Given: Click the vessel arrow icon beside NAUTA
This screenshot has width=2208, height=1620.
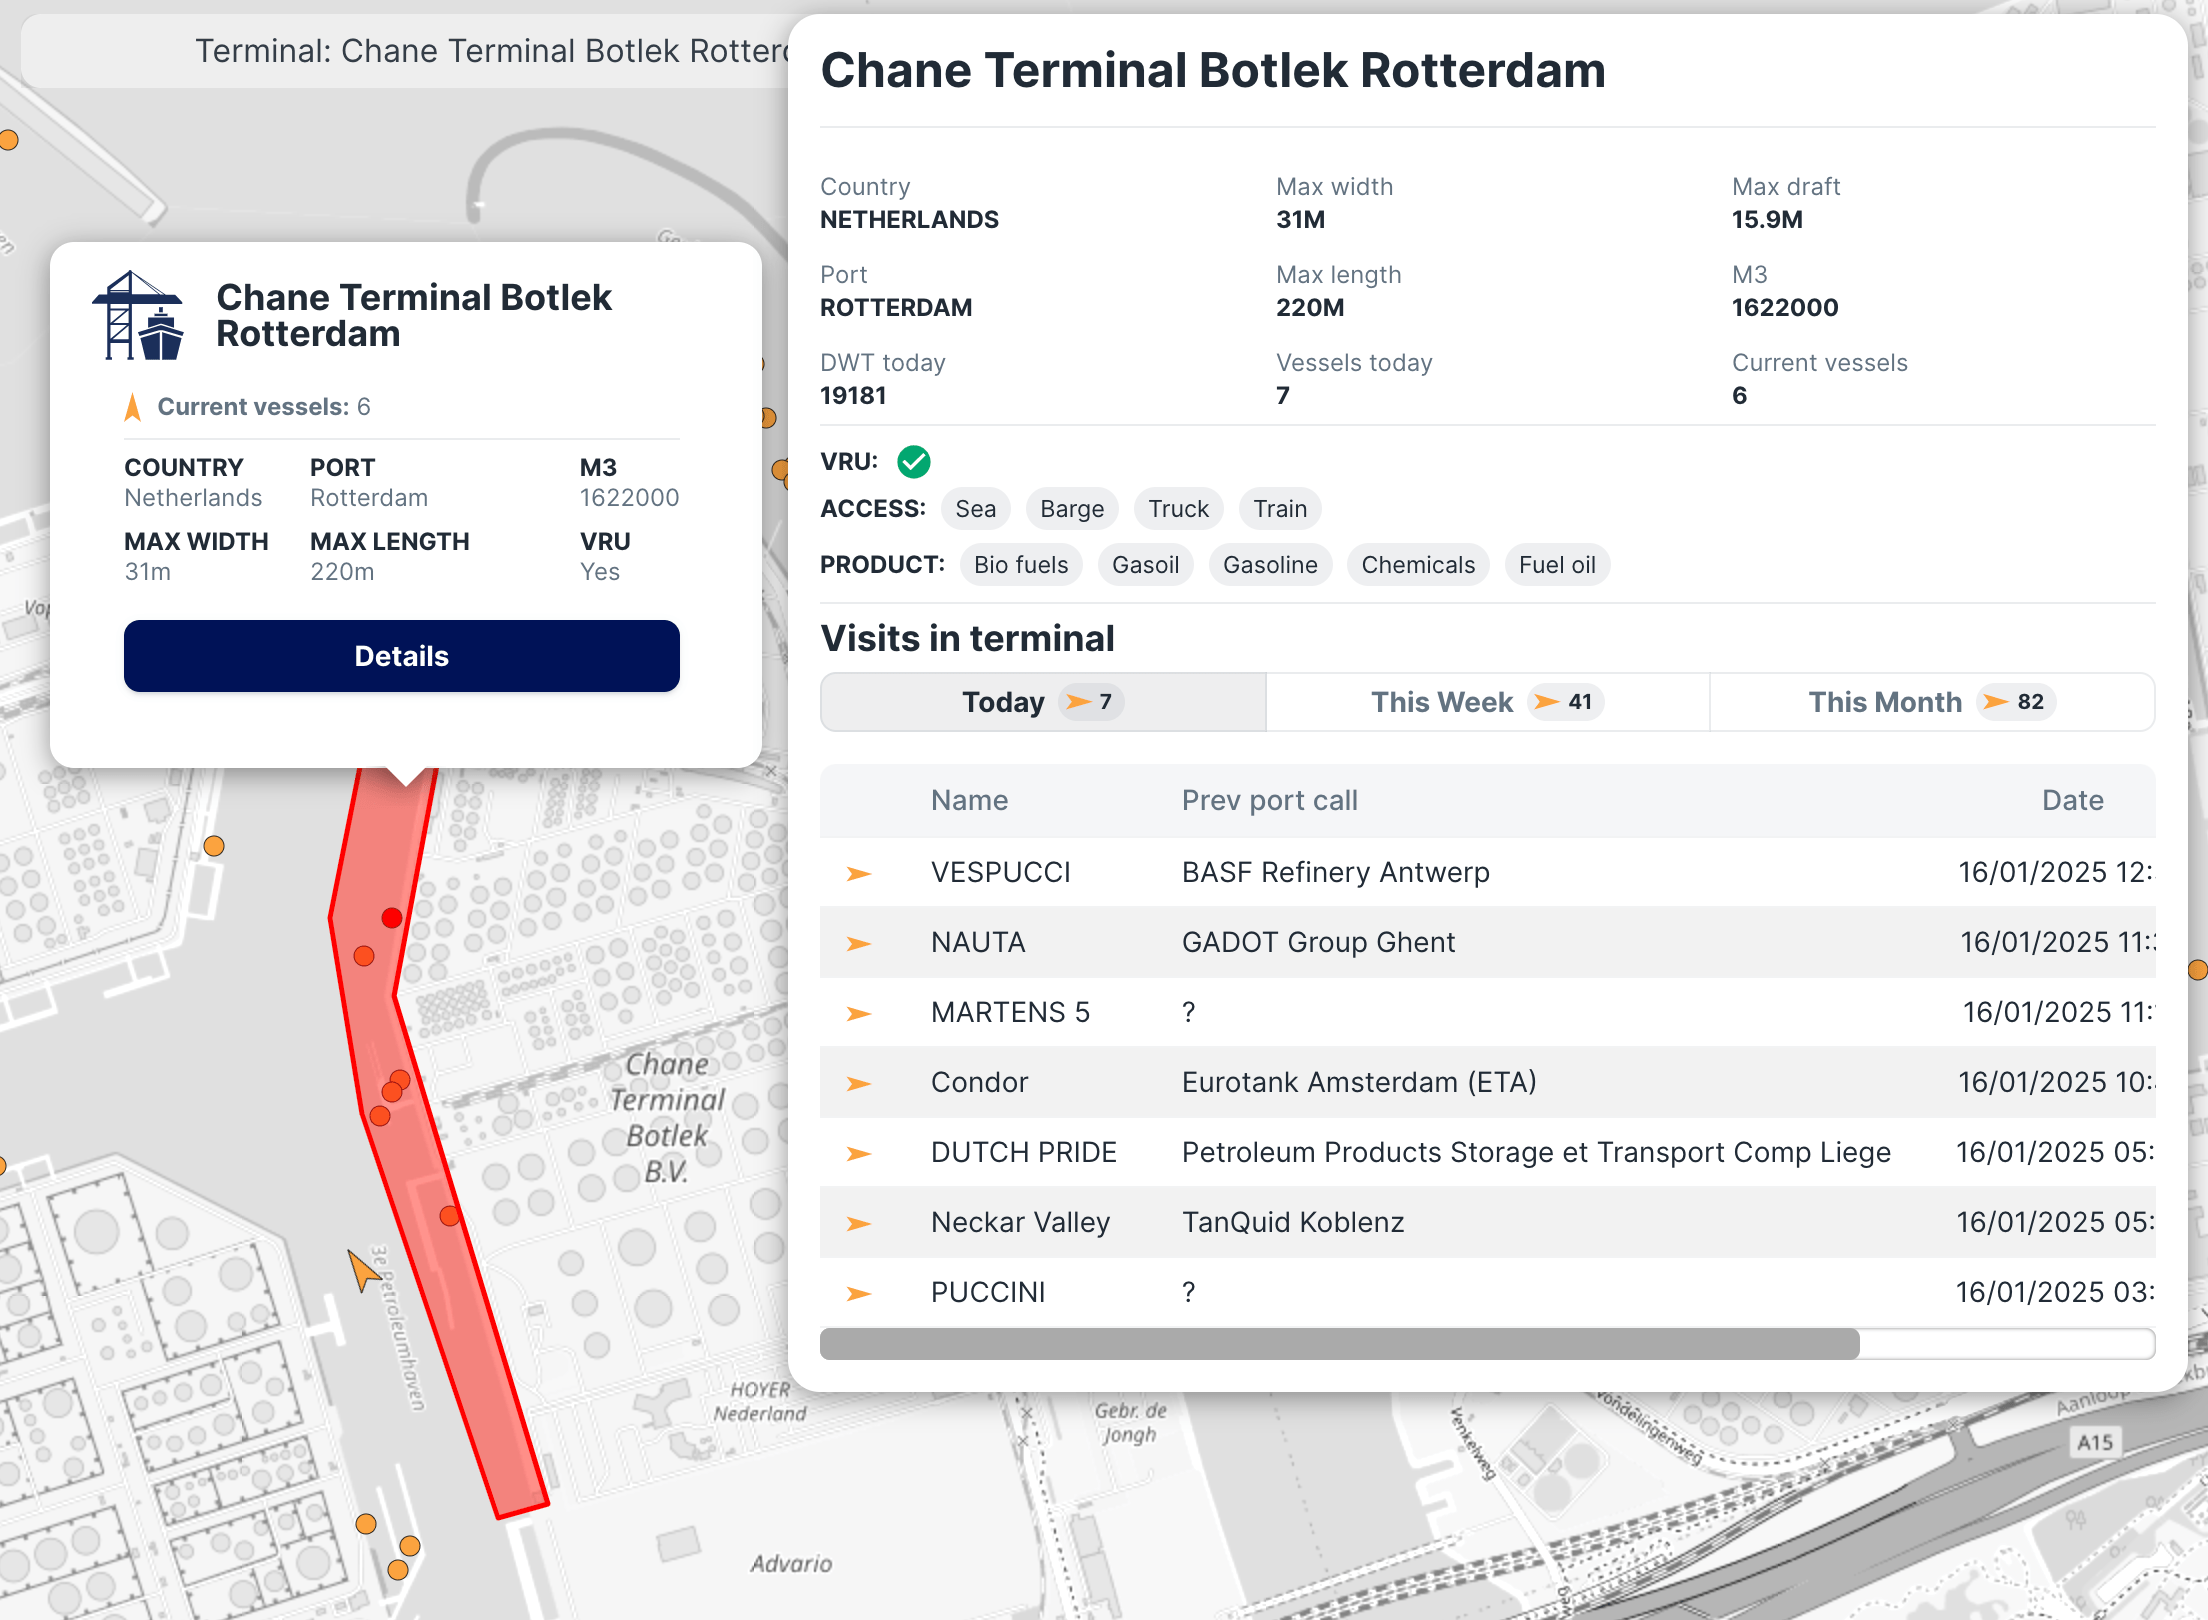Looking at the screenshot, I should click(x=858, y=943).
